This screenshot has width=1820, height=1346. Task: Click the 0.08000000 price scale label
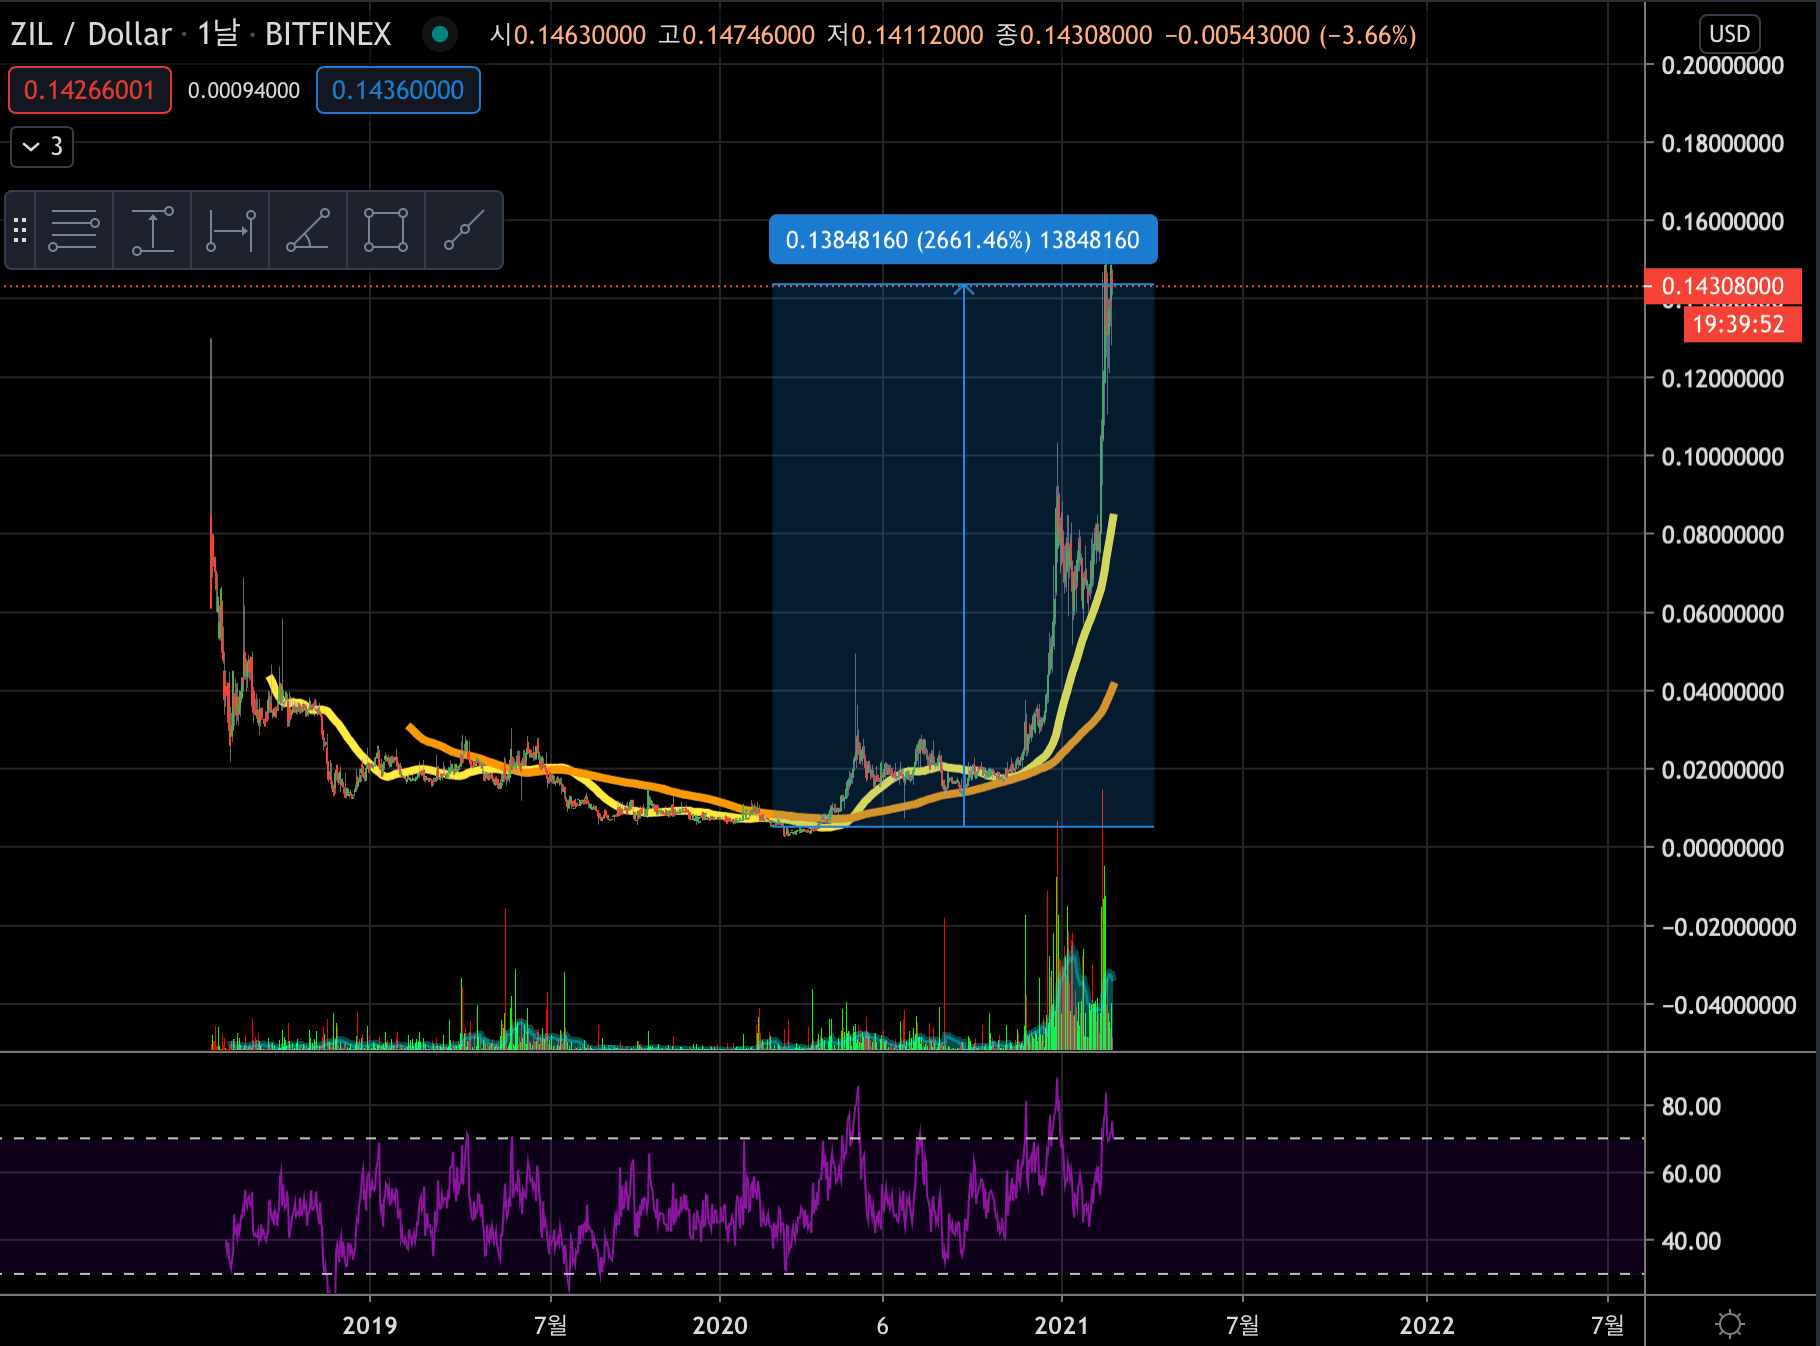pyautogui.click(x=1723, y=534)
